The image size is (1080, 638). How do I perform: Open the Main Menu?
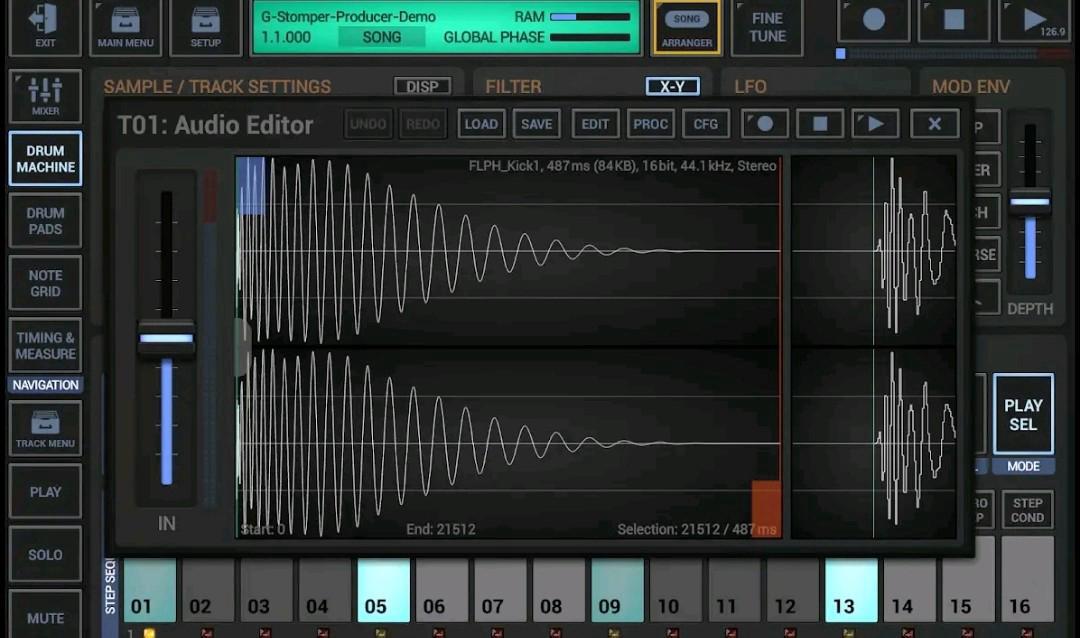(x=125, y=27)
